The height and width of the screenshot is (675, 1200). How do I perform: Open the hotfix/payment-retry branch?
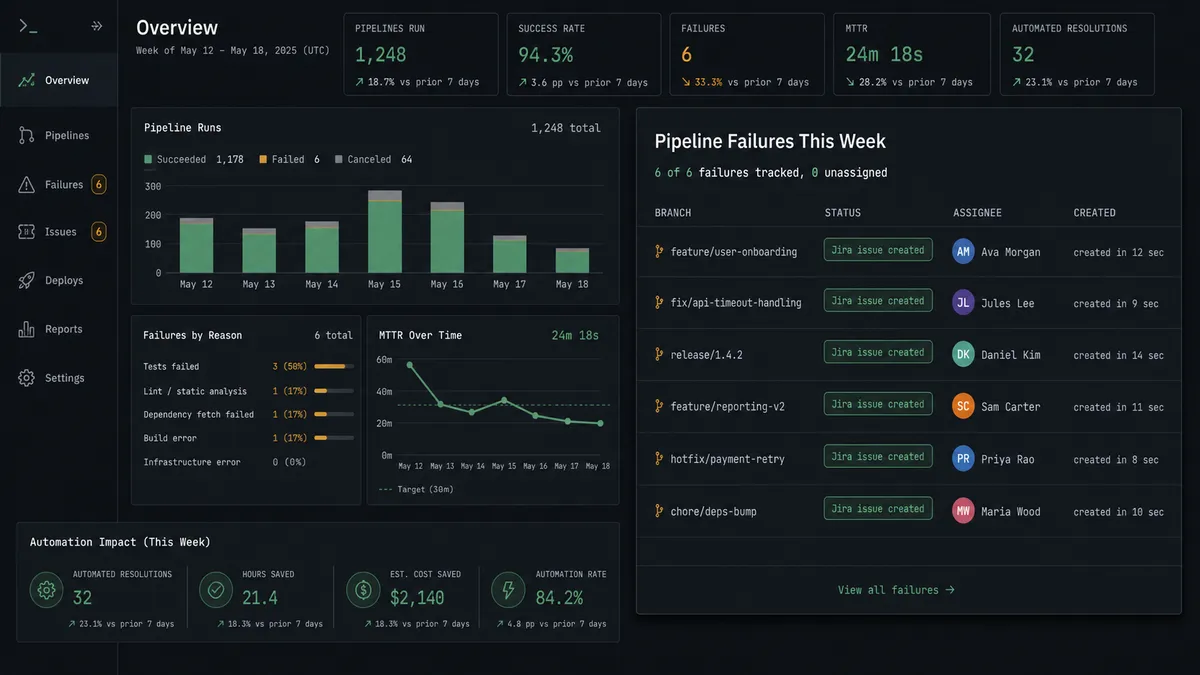pyautogui.click(x=728, y=459)
